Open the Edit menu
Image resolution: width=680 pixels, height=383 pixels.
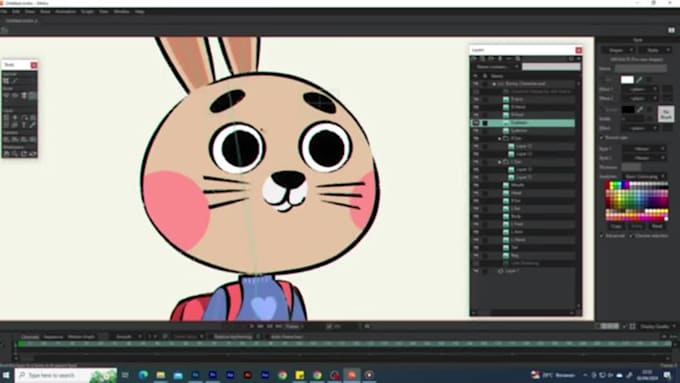click(16, 12)
